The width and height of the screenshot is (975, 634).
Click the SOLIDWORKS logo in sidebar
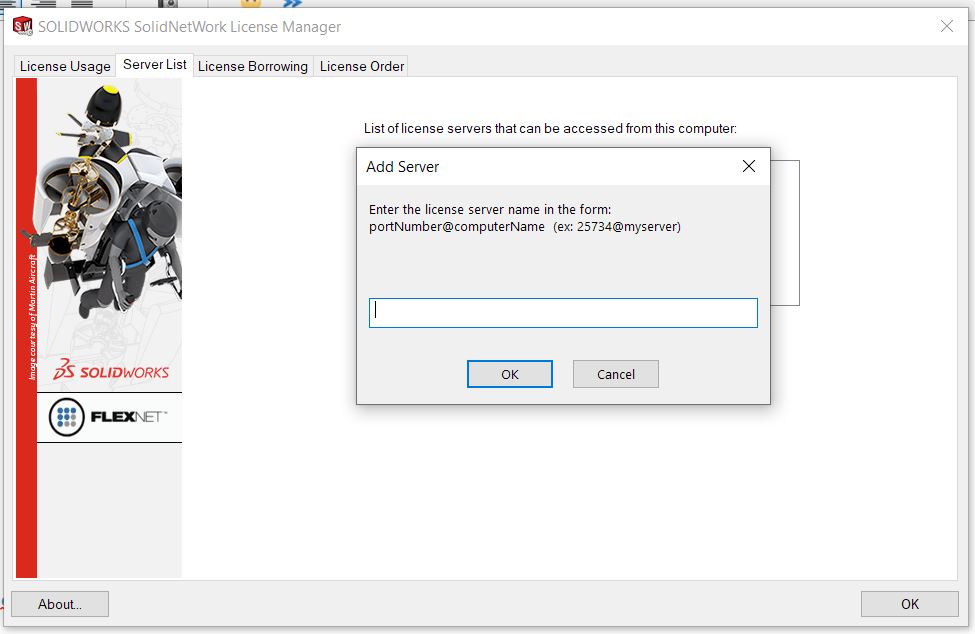(x=111, y=370)
